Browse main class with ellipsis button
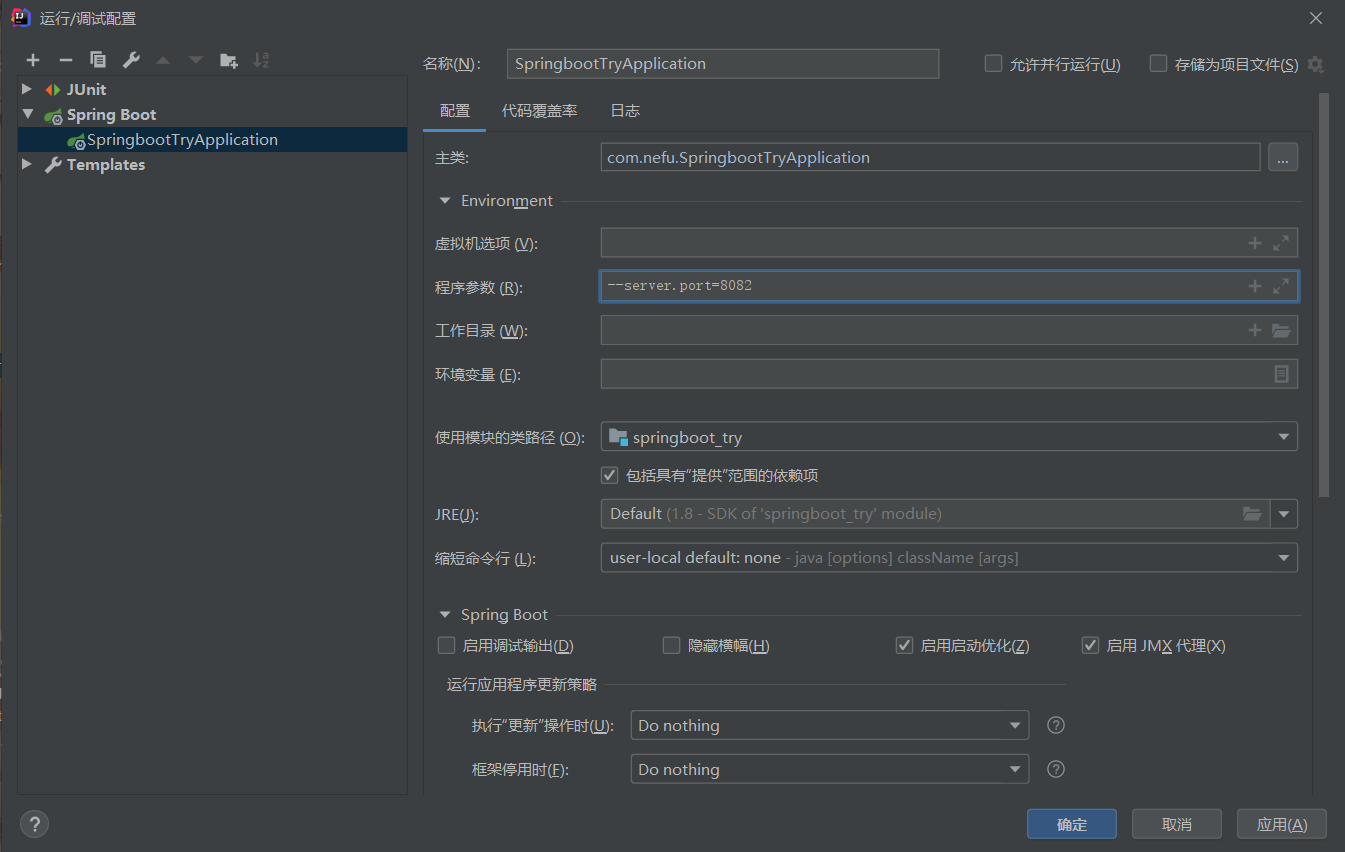This screenshot has width=1345, height=852. click(x=1283, y=157)
